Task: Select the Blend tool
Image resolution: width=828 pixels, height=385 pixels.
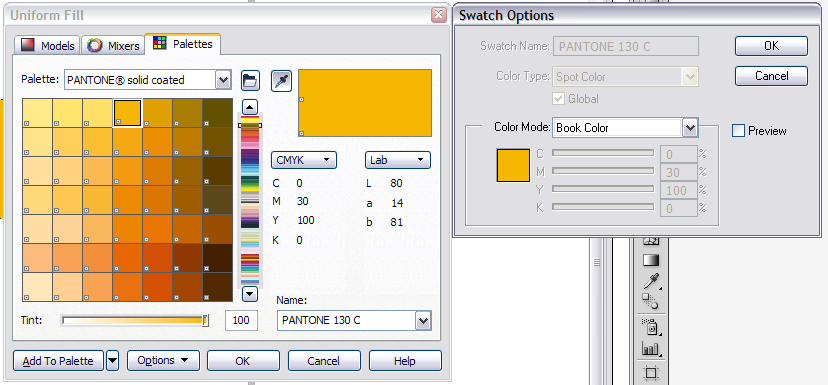Action: pyautogui.click(x=650, y=302)
